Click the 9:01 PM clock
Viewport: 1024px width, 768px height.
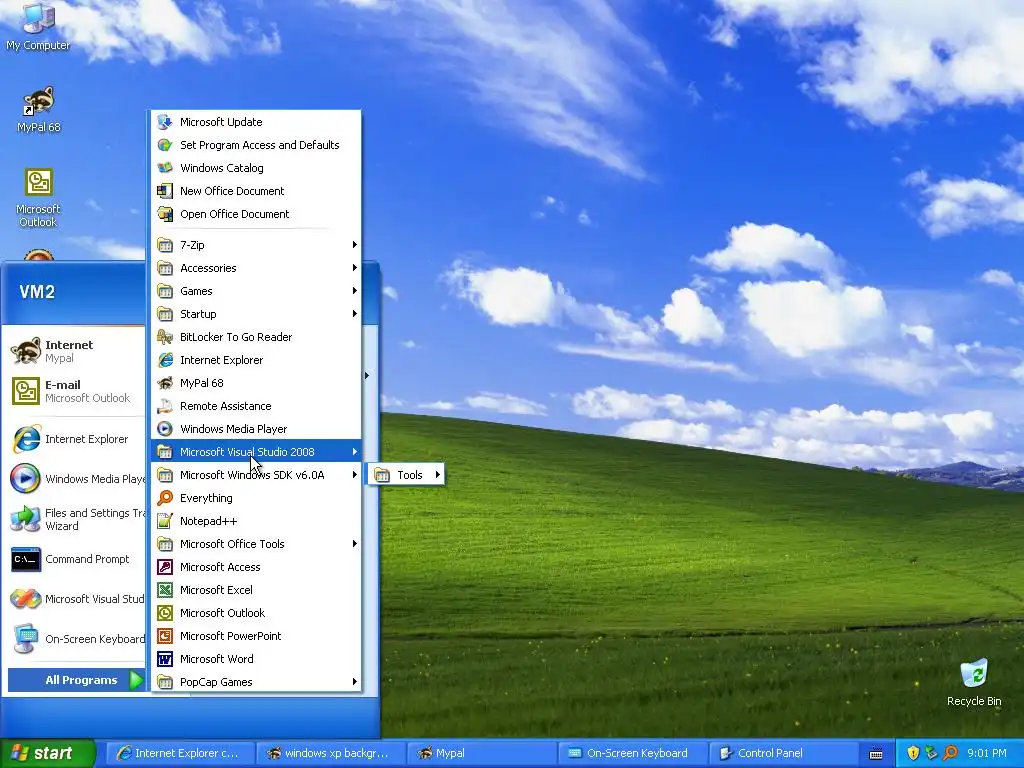tap(987, 753)
